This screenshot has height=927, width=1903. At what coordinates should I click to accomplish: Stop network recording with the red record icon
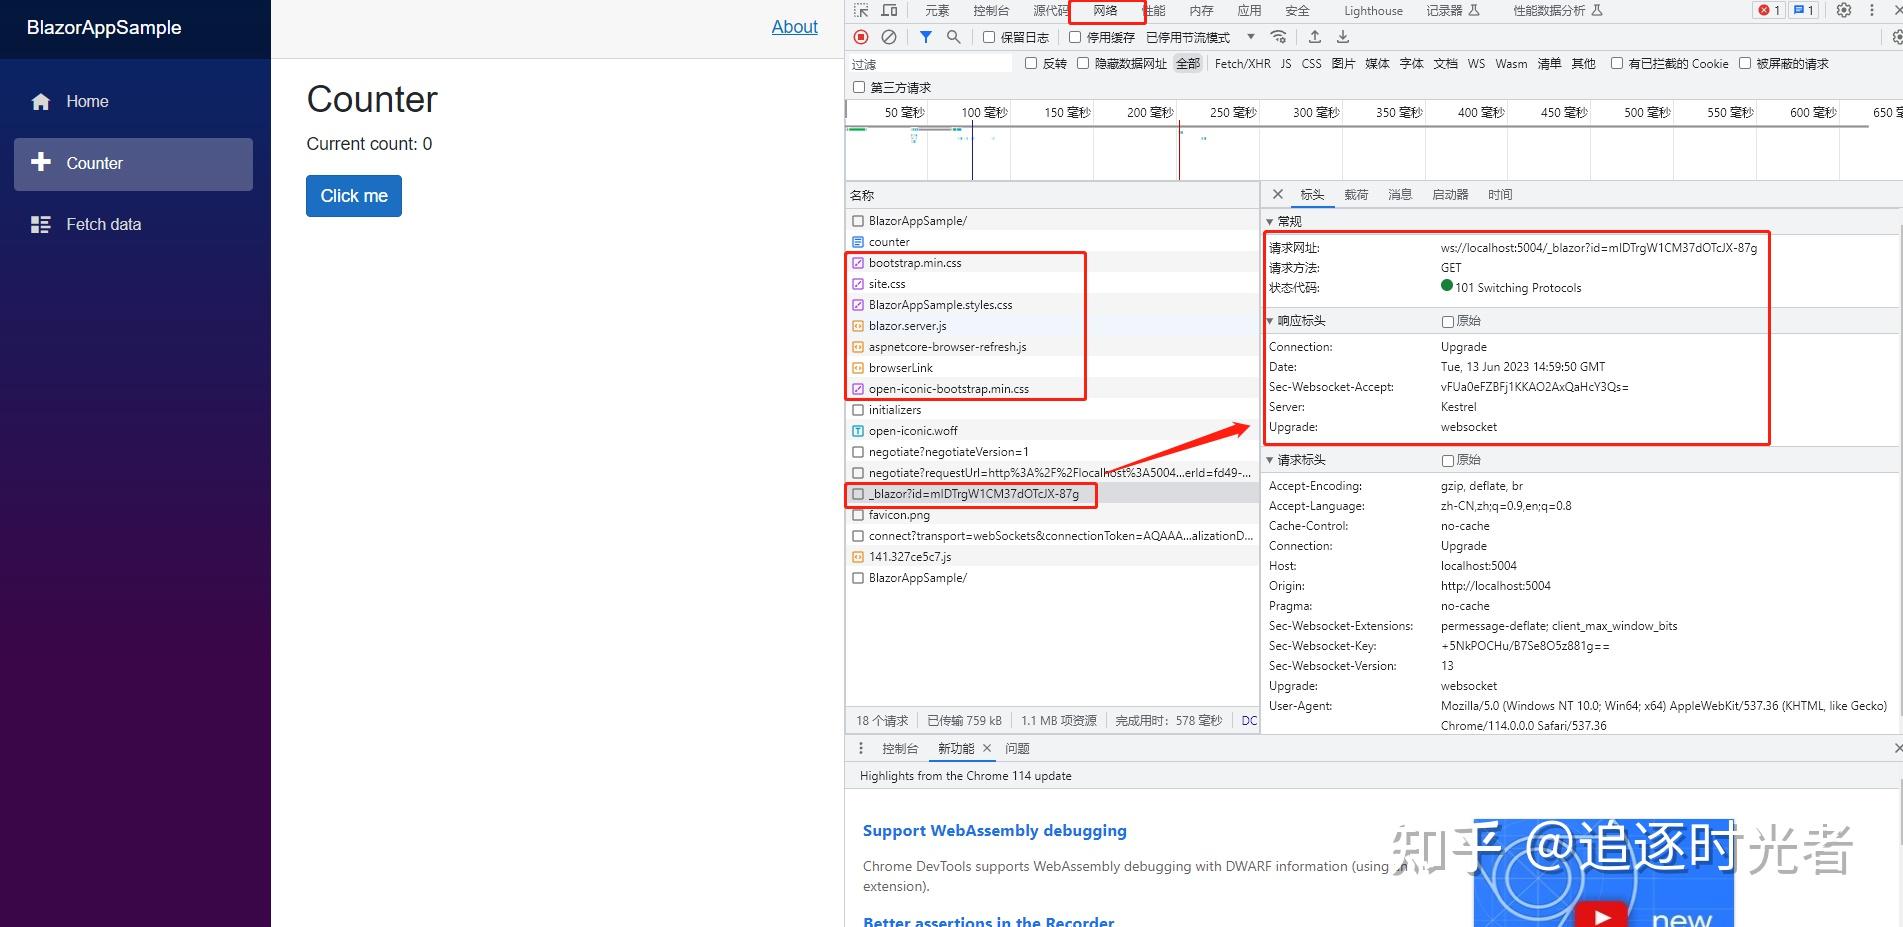860,37
